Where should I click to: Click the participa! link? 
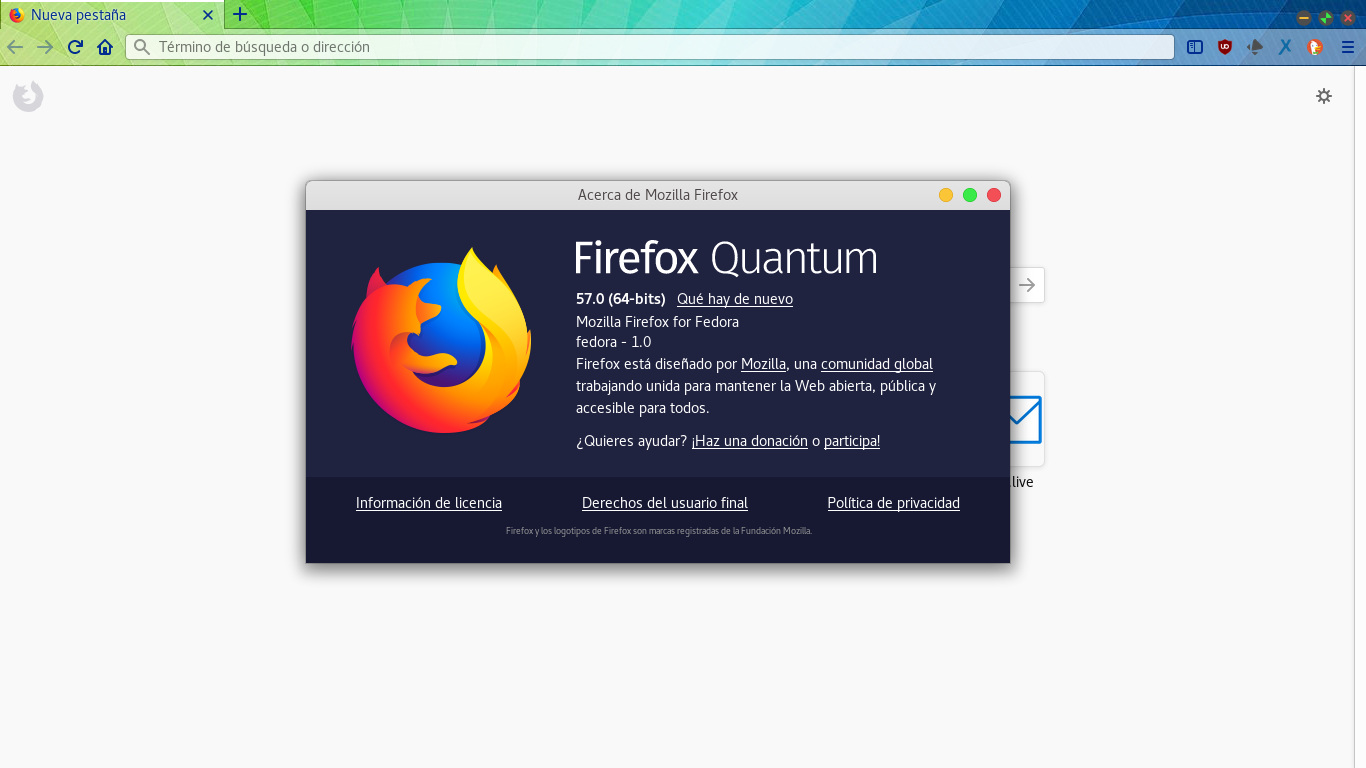coord(852,441)
